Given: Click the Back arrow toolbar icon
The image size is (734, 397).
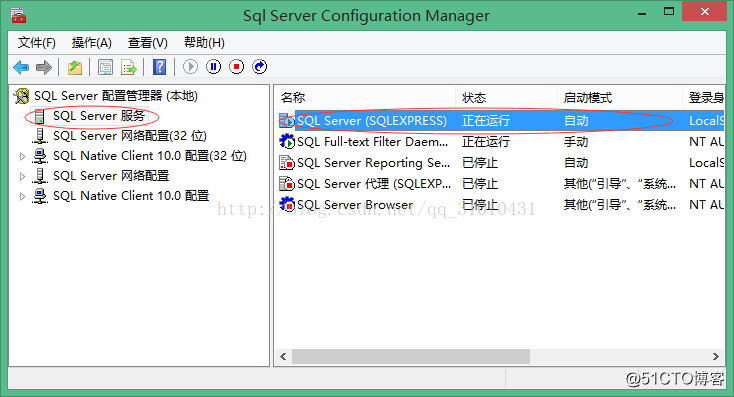Looking at the screenshot, I should [21, 67].
